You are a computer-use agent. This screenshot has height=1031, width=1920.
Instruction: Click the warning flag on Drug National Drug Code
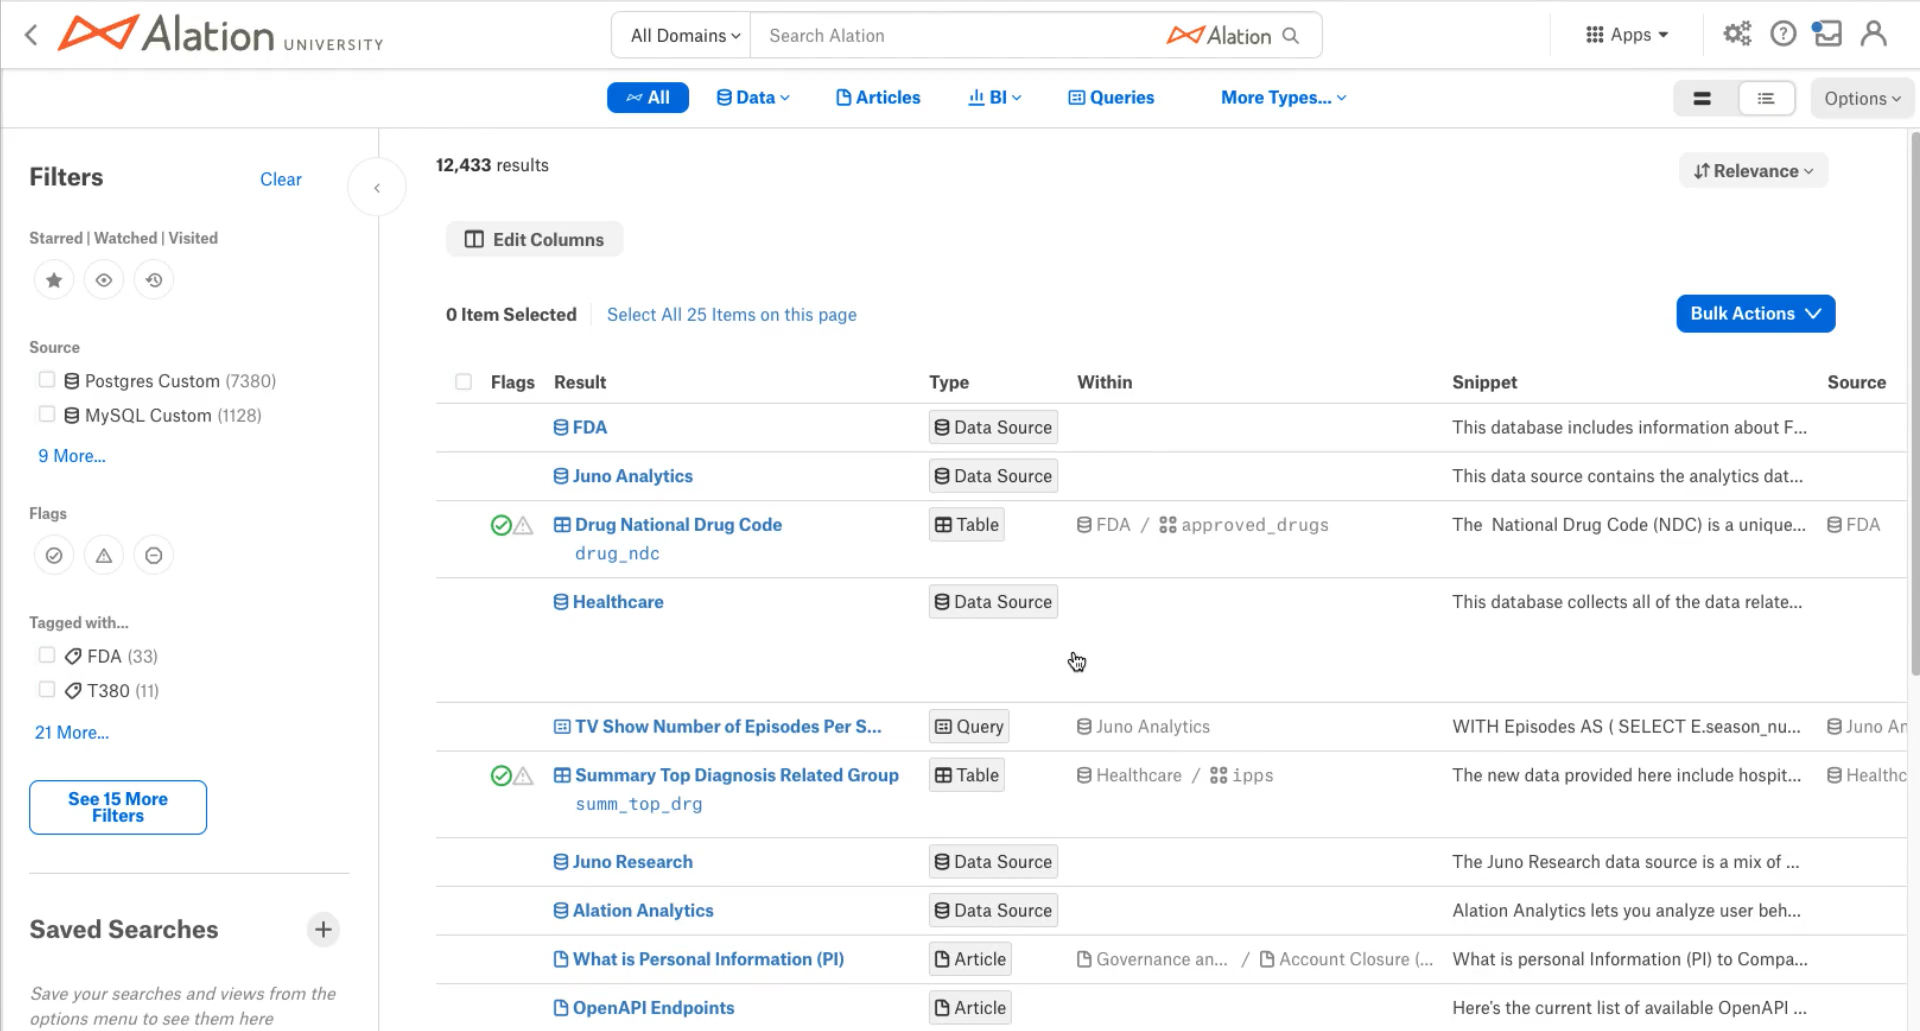click(523, 526)
